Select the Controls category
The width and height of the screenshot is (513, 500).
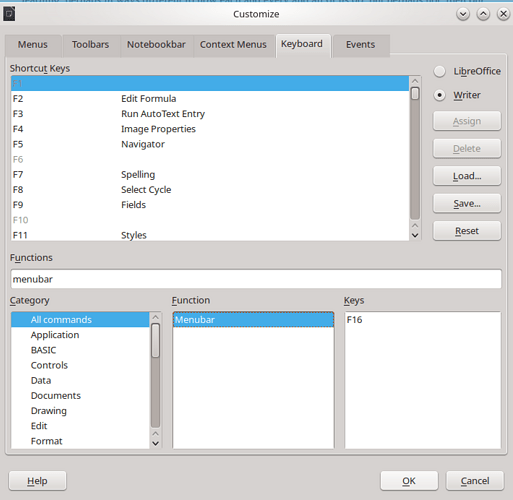point(80,365)
